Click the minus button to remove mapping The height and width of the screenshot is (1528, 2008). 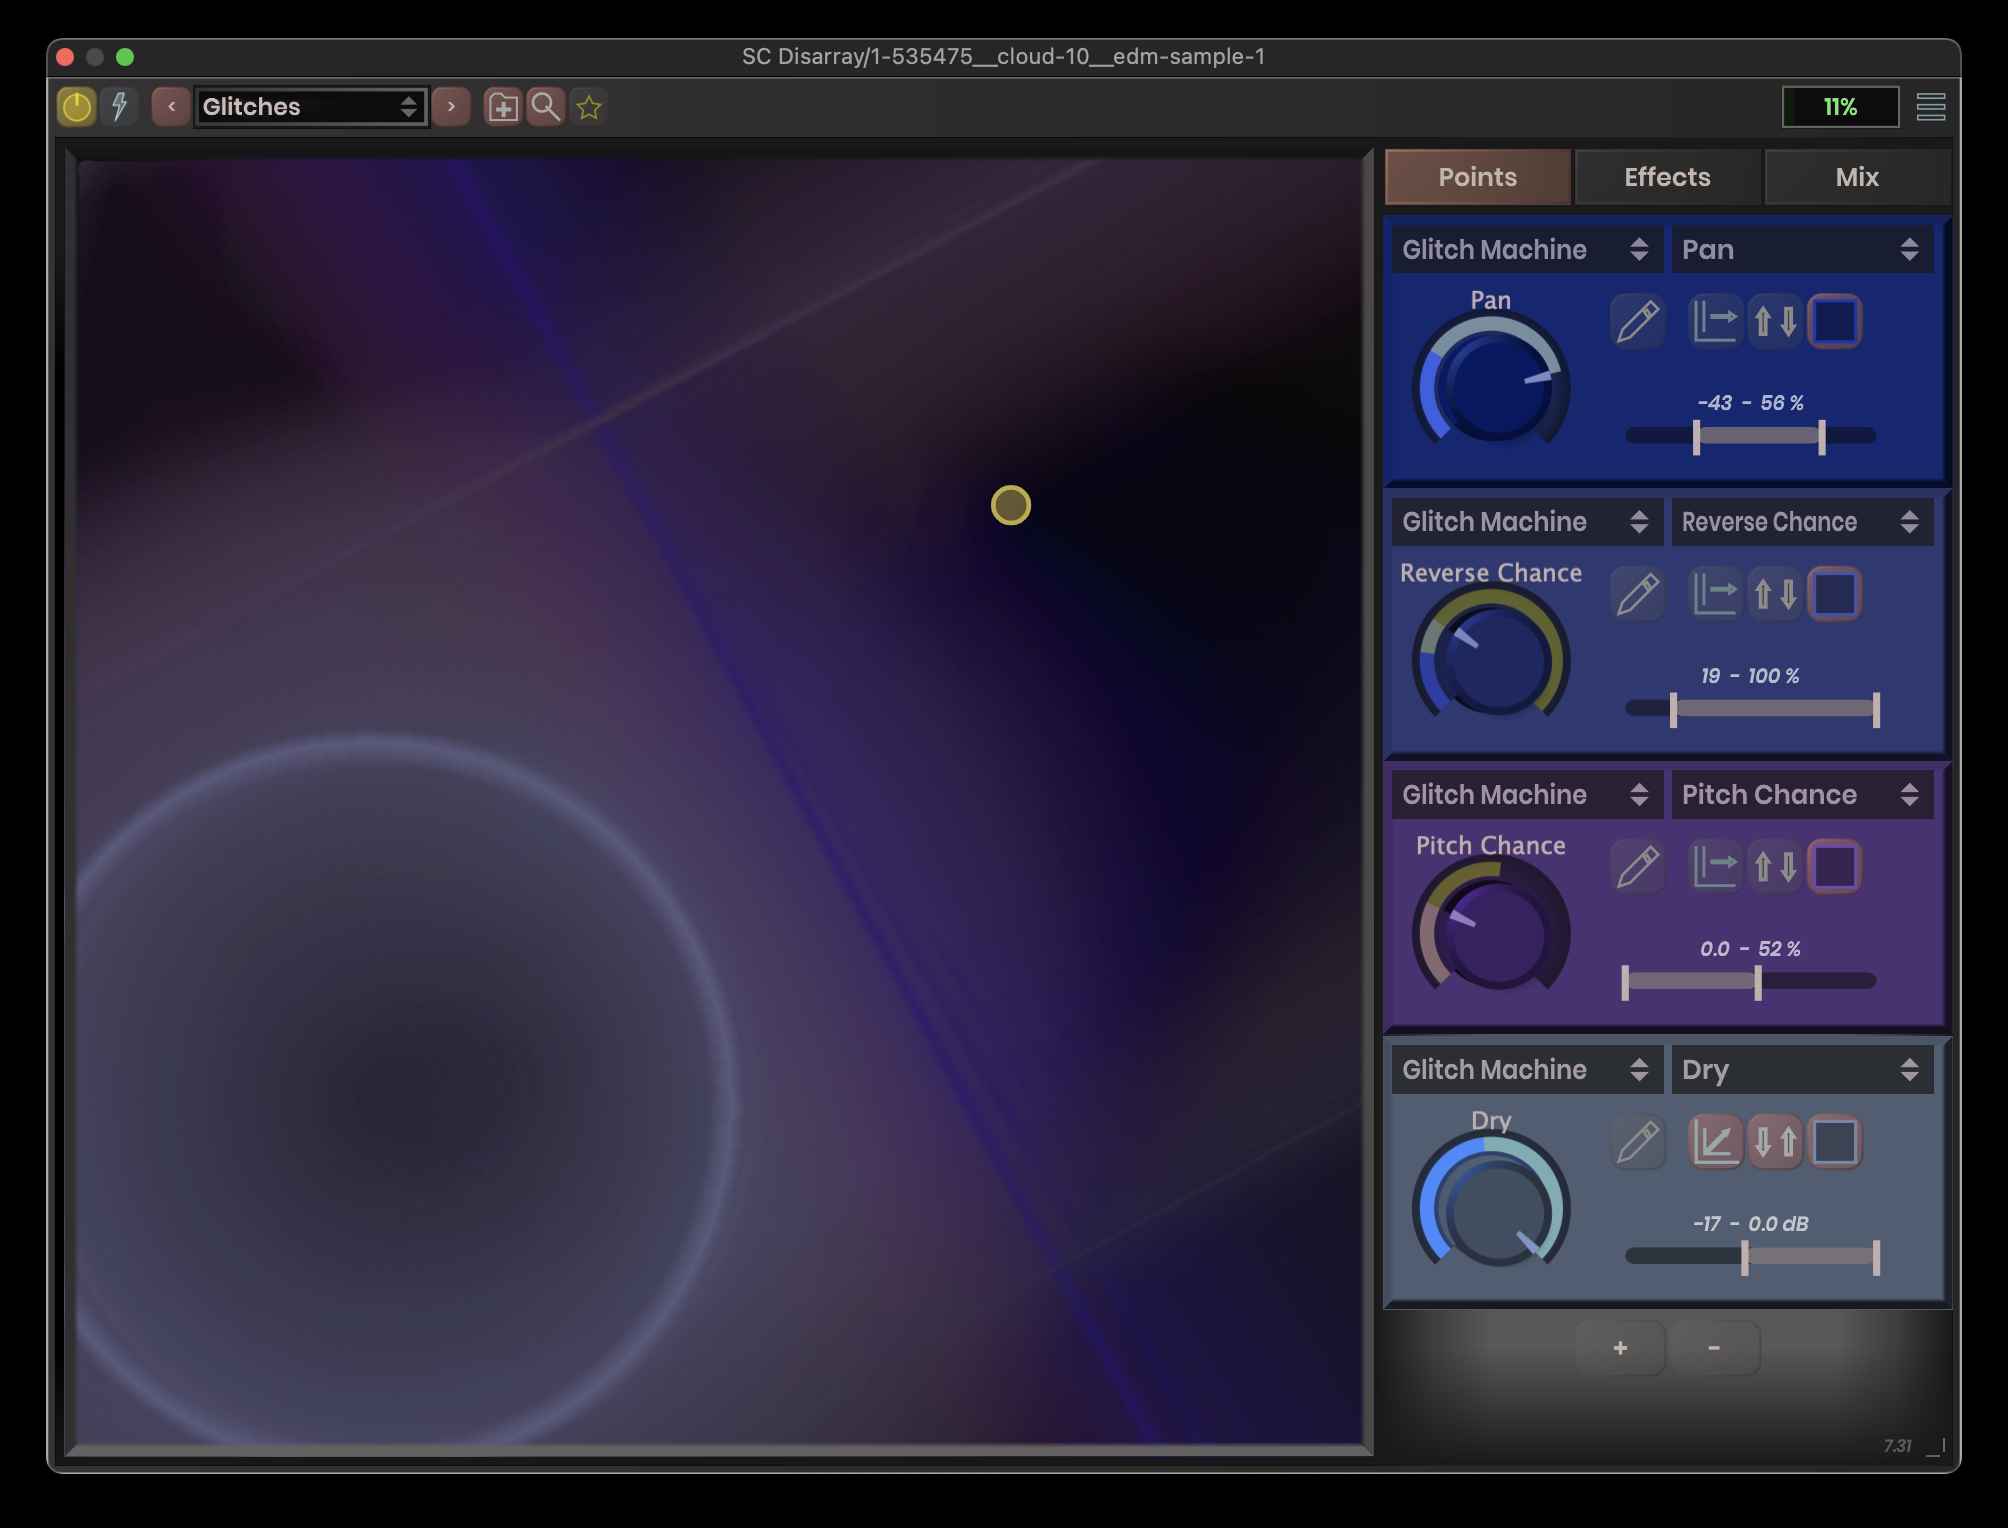tap(1714, 1348)
